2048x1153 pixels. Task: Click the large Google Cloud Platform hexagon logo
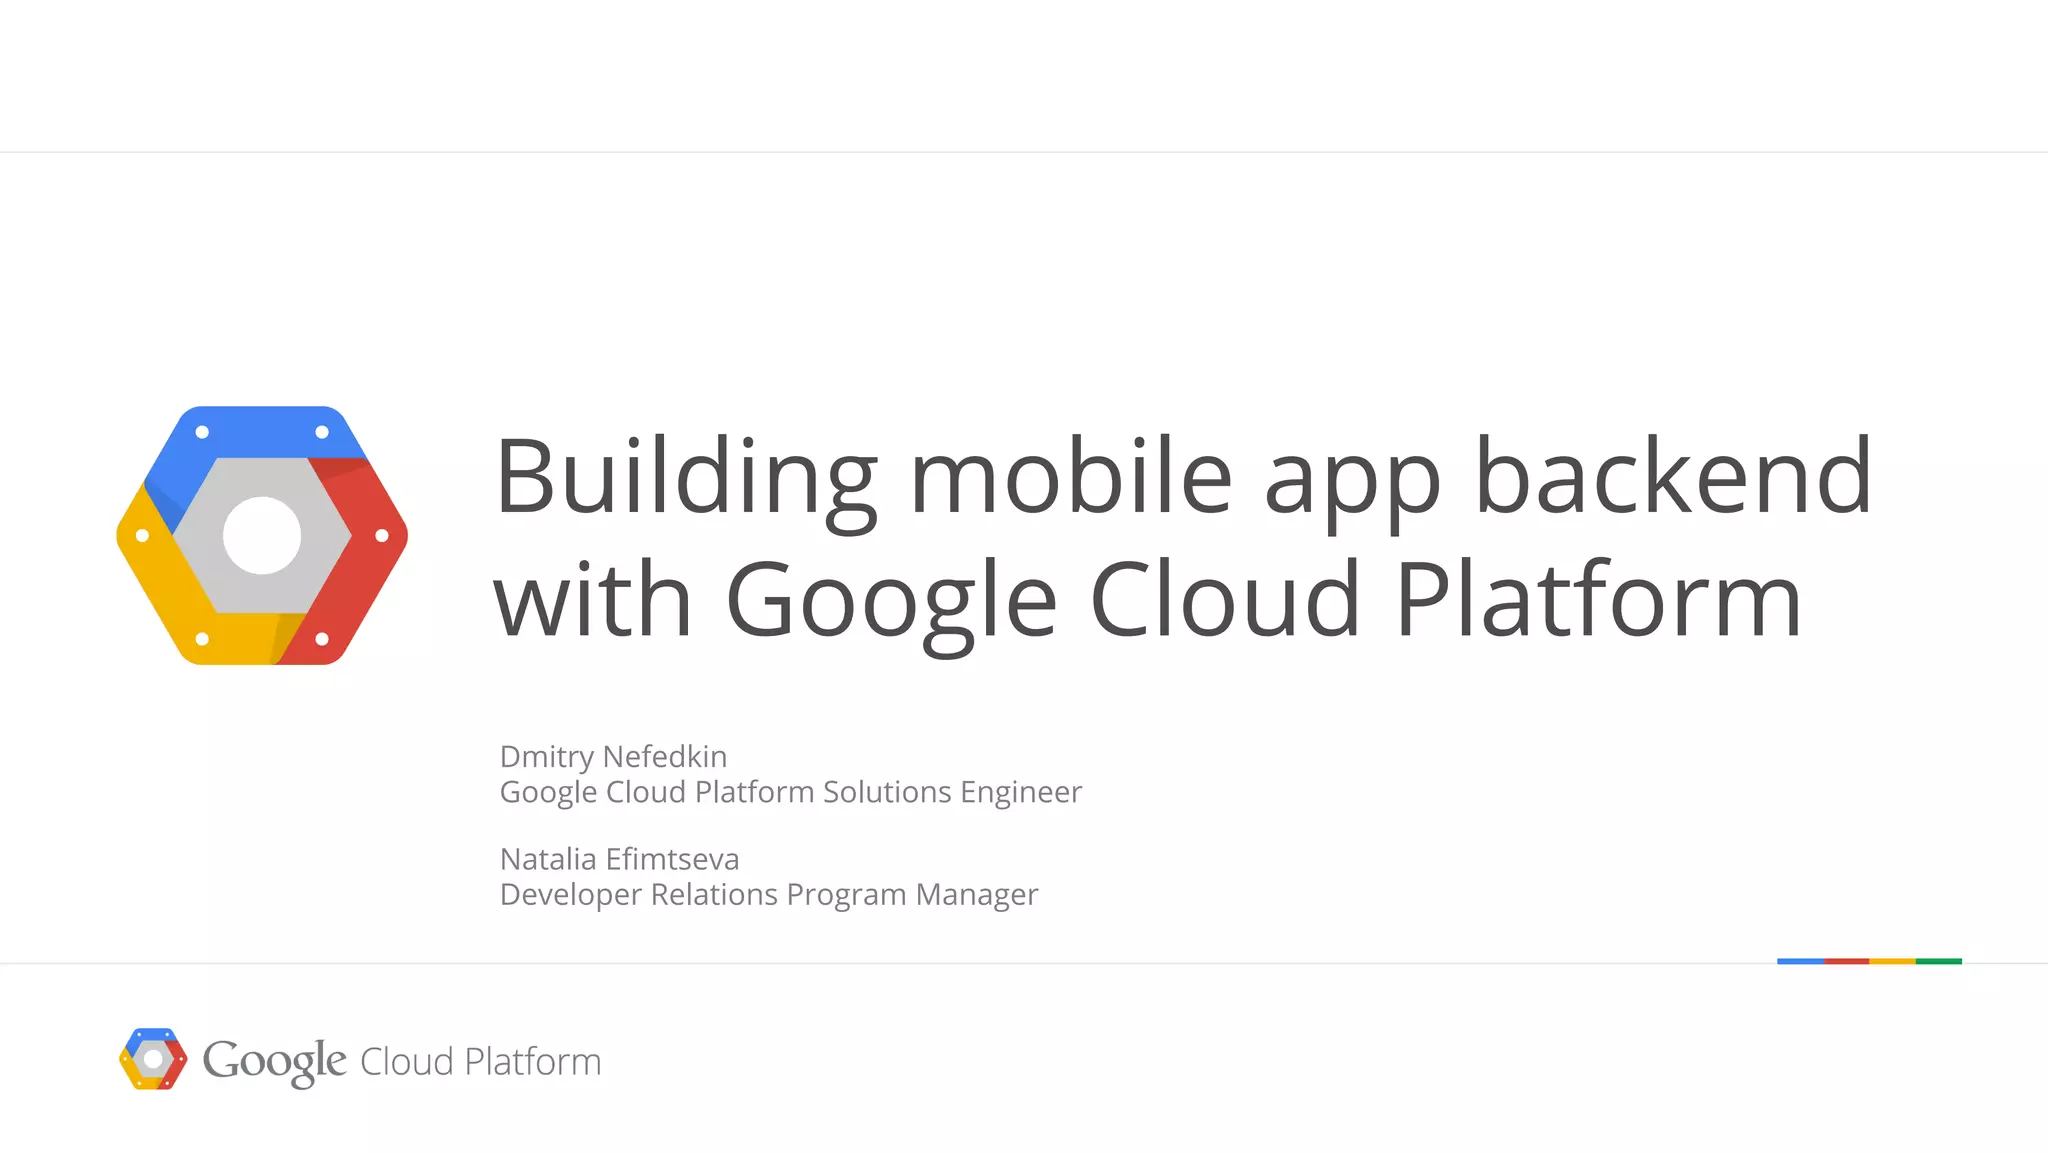(x=262, y=535)
